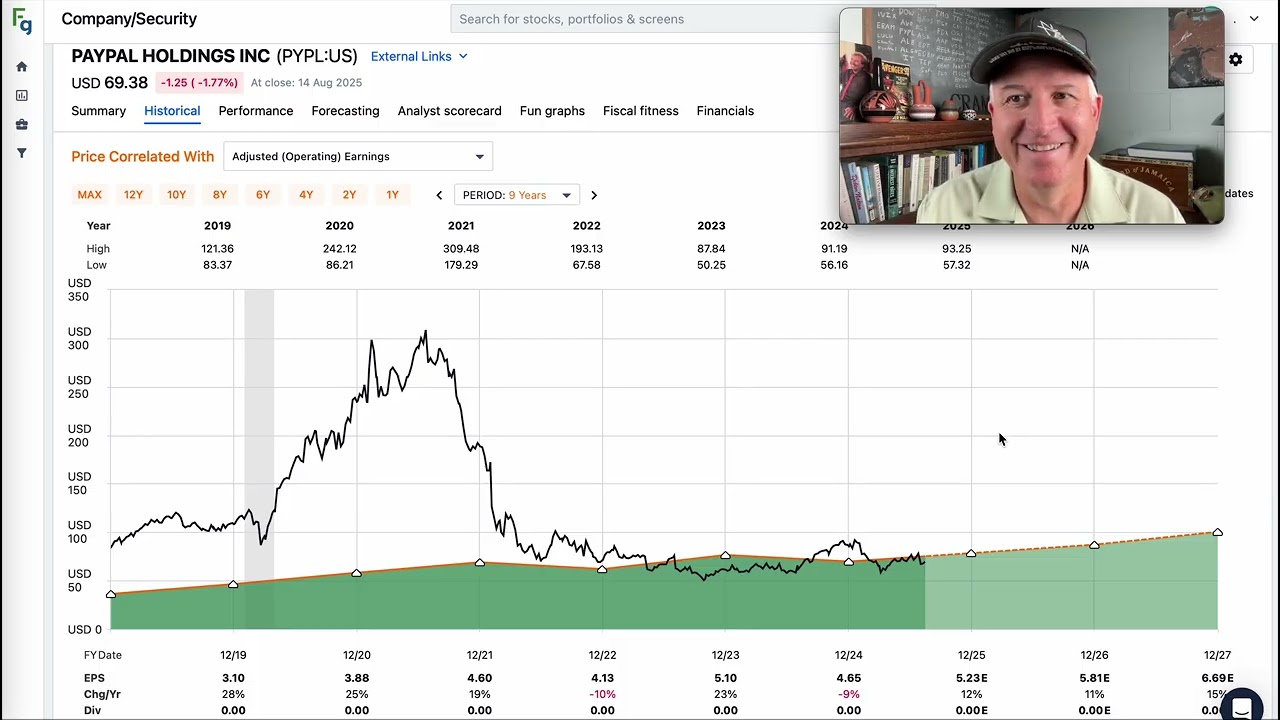Click the EPS value 3.10
Viewport: 1280px width, 720px height.
233,678
